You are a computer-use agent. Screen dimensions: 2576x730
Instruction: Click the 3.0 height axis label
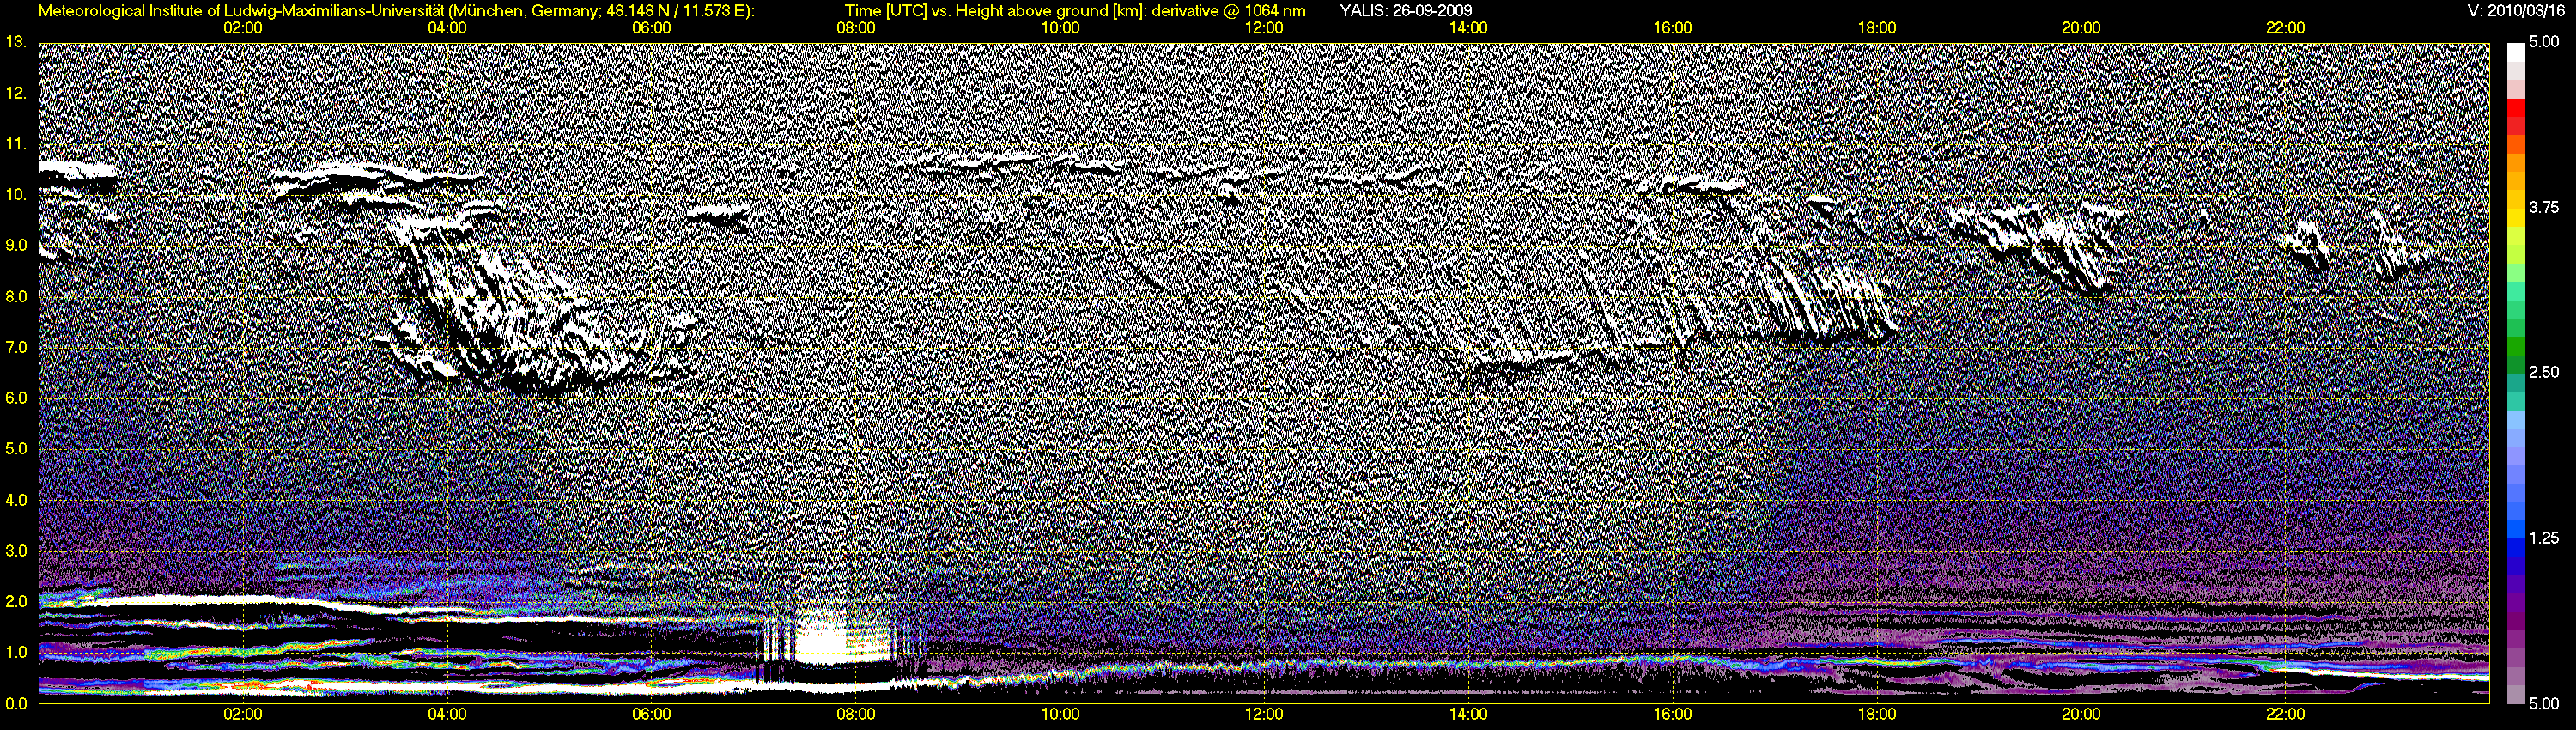point(16,550)
